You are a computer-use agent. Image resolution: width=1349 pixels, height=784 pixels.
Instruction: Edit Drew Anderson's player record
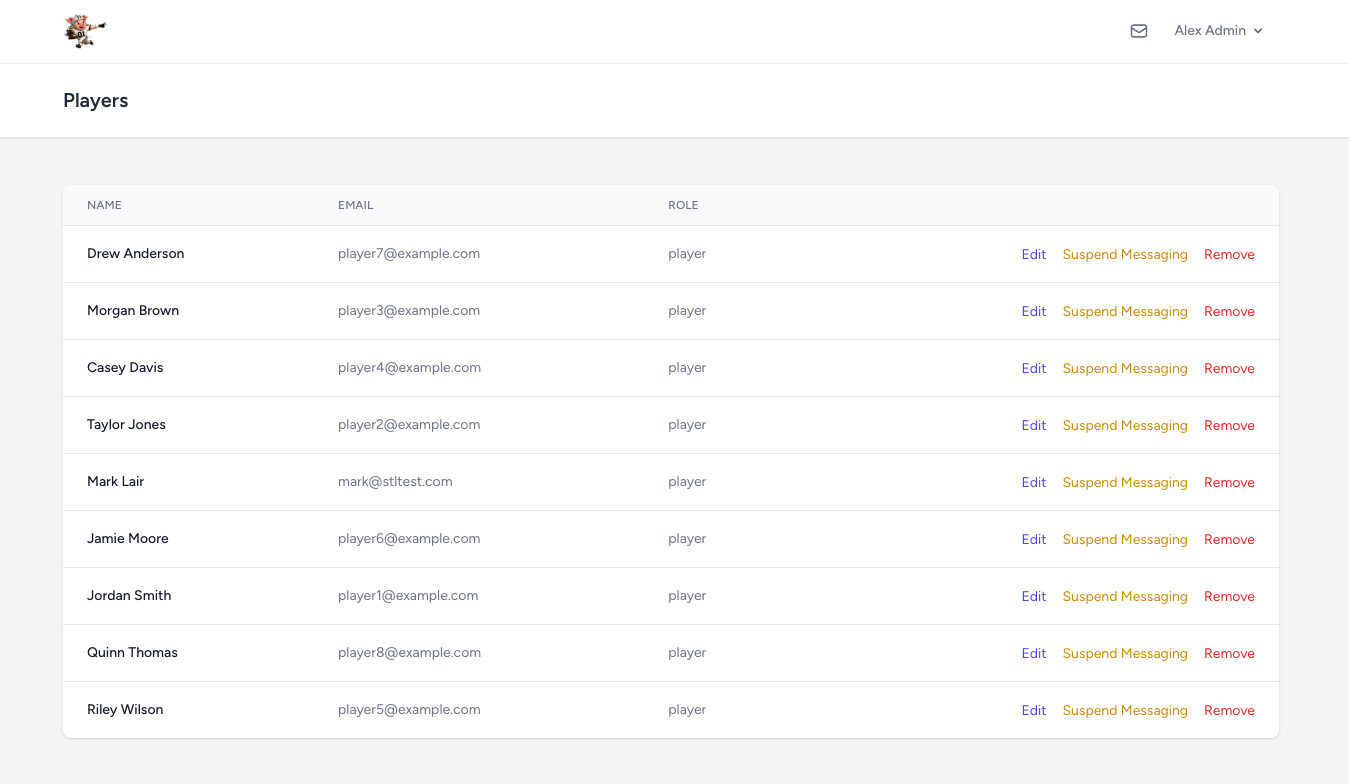(x=1034, y=254)
